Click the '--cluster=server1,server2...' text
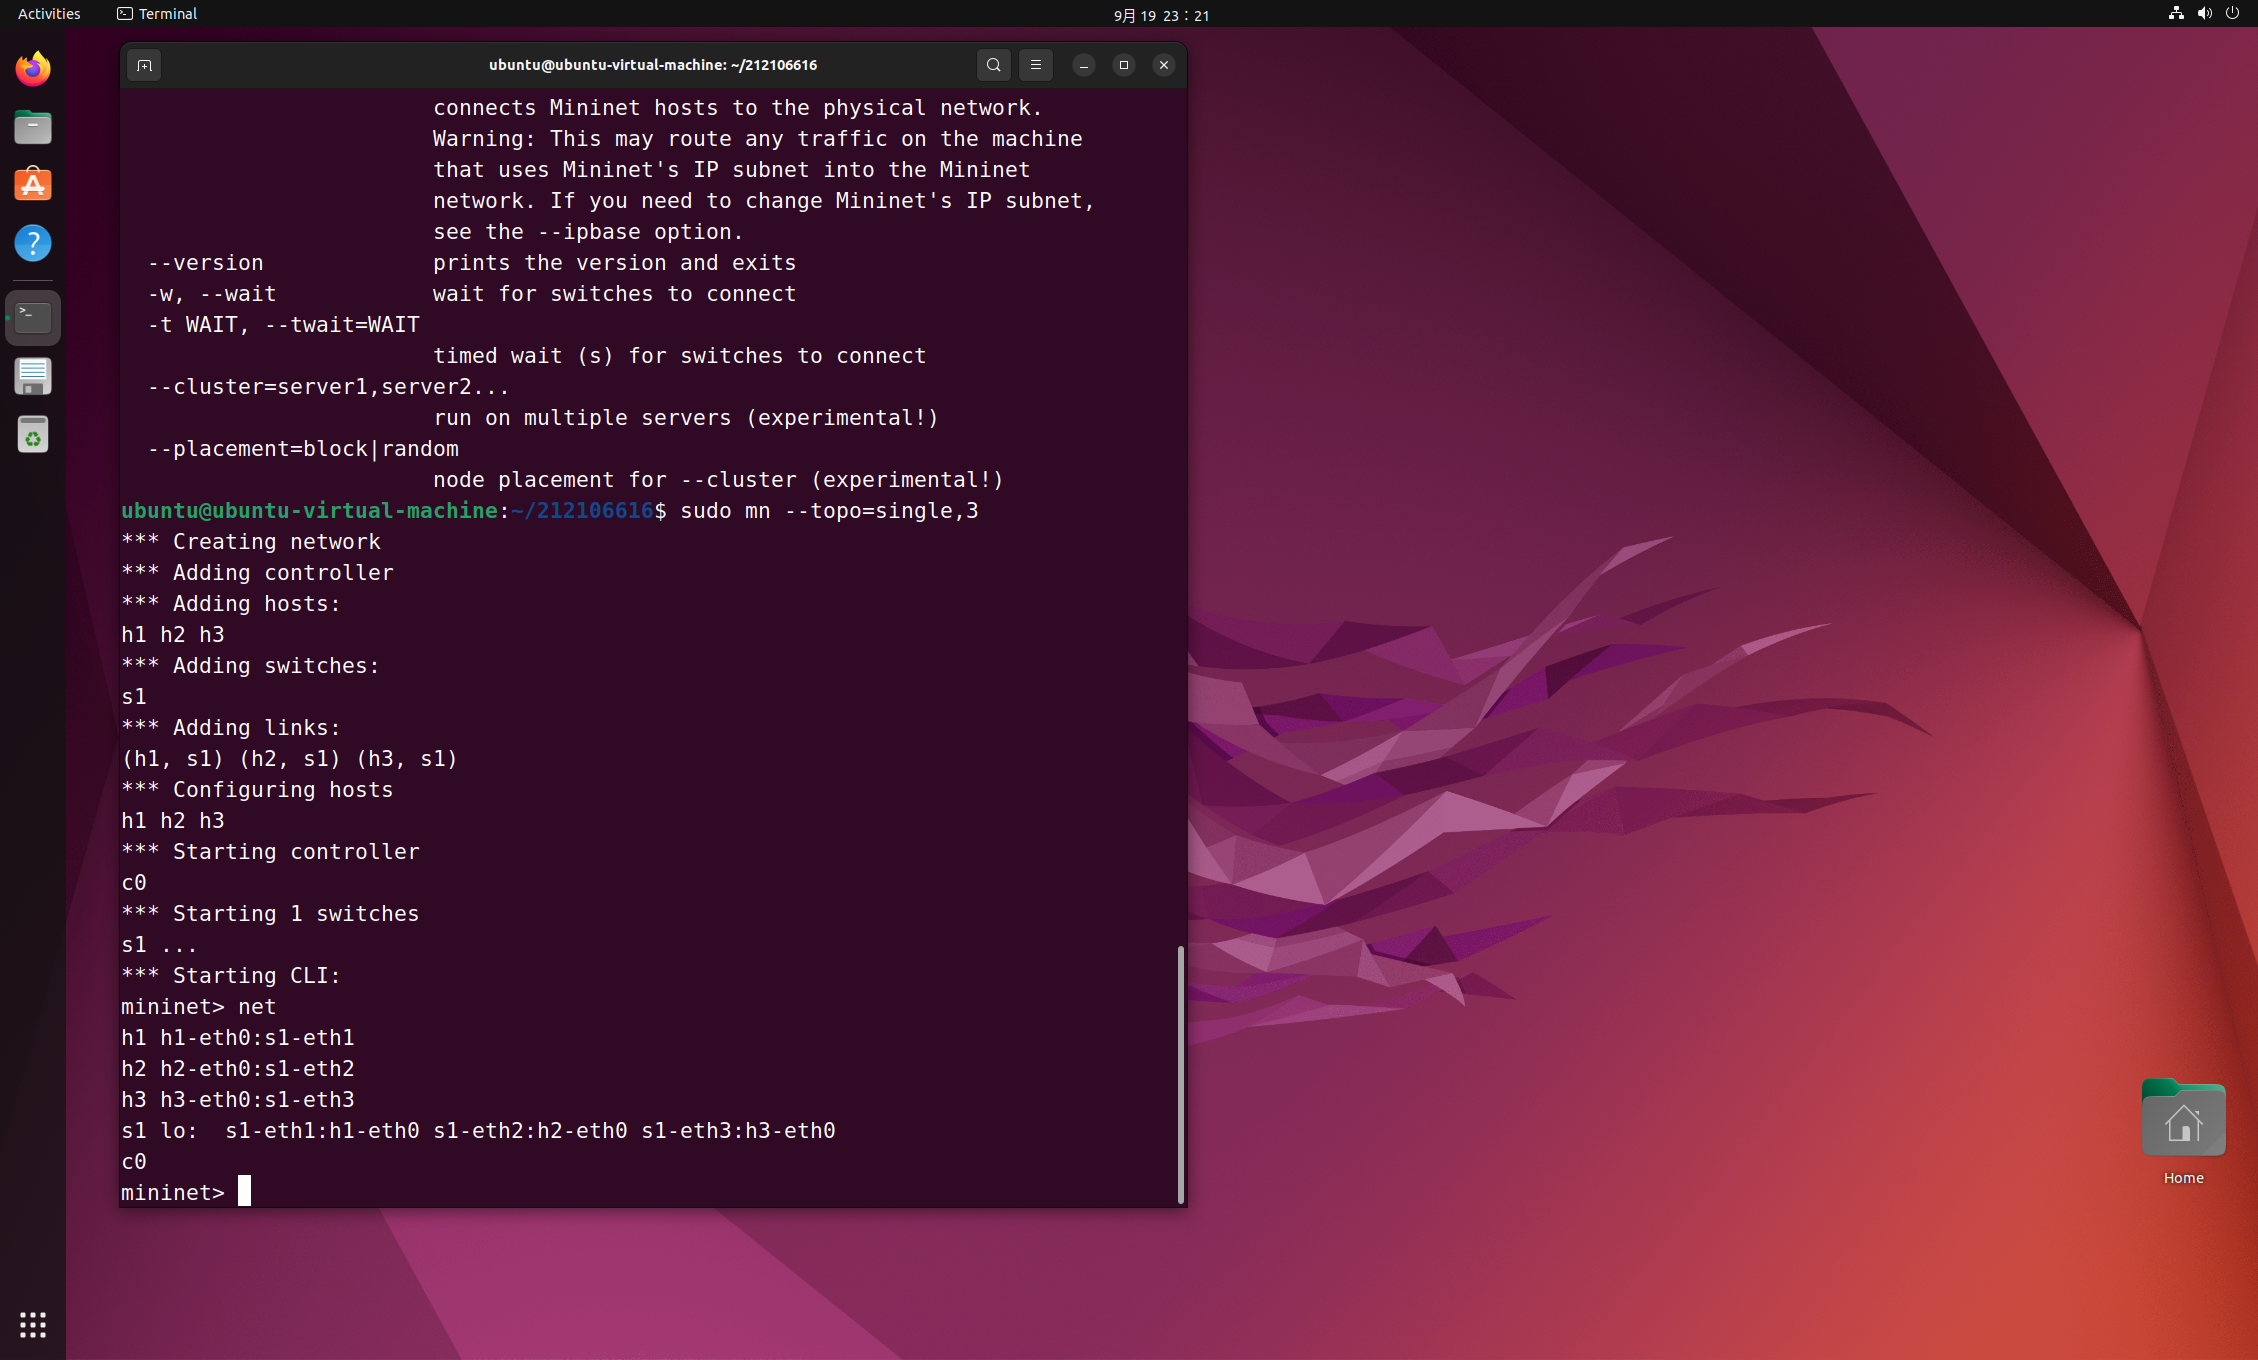 tap(329, 387)
